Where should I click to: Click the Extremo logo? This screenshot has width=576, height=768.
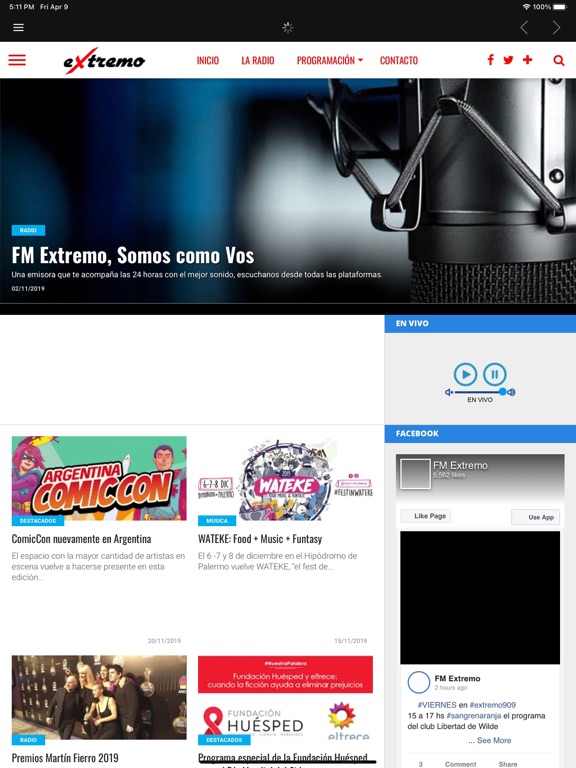(x=104, y=60)
